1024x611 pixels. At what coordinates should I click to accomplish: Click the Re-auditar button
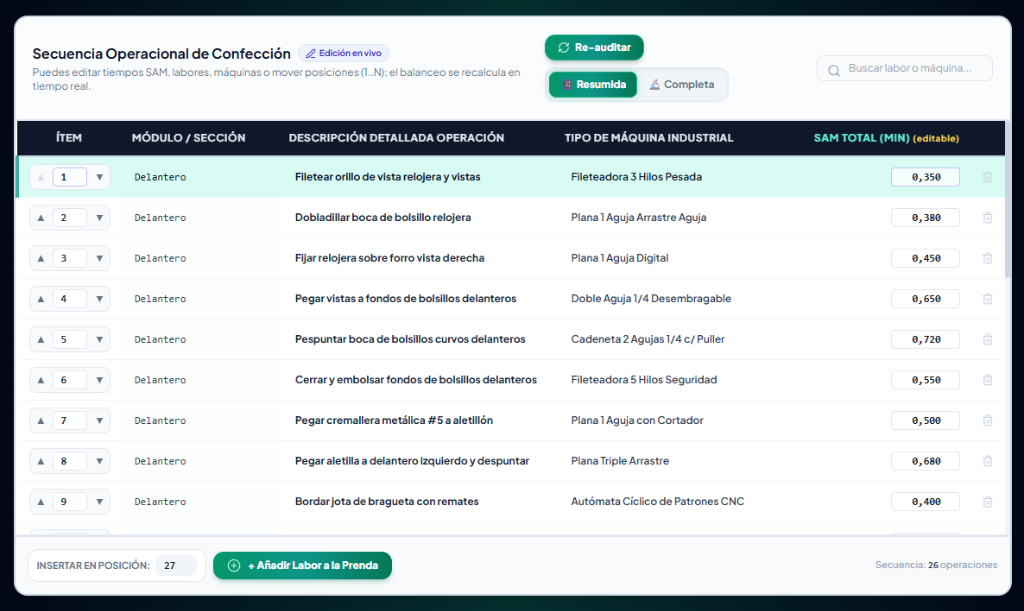click(x=594, y=47)
